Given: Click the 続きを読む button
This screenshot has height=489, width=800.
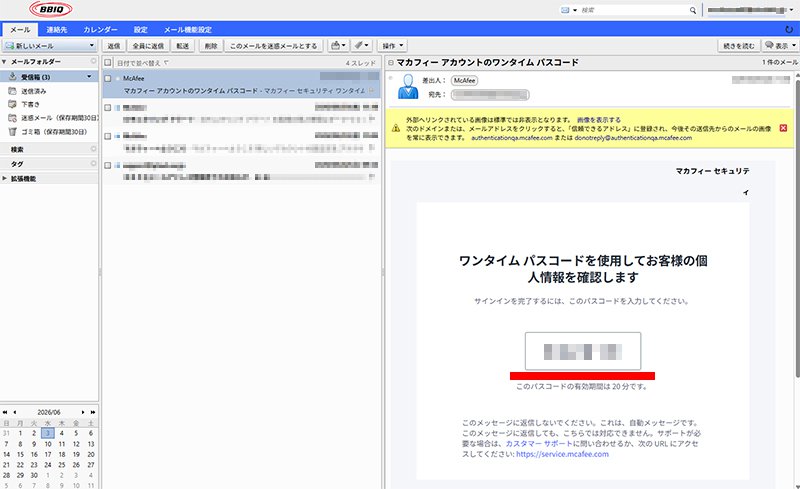Looking at the screenshot, I should [738, 46].
